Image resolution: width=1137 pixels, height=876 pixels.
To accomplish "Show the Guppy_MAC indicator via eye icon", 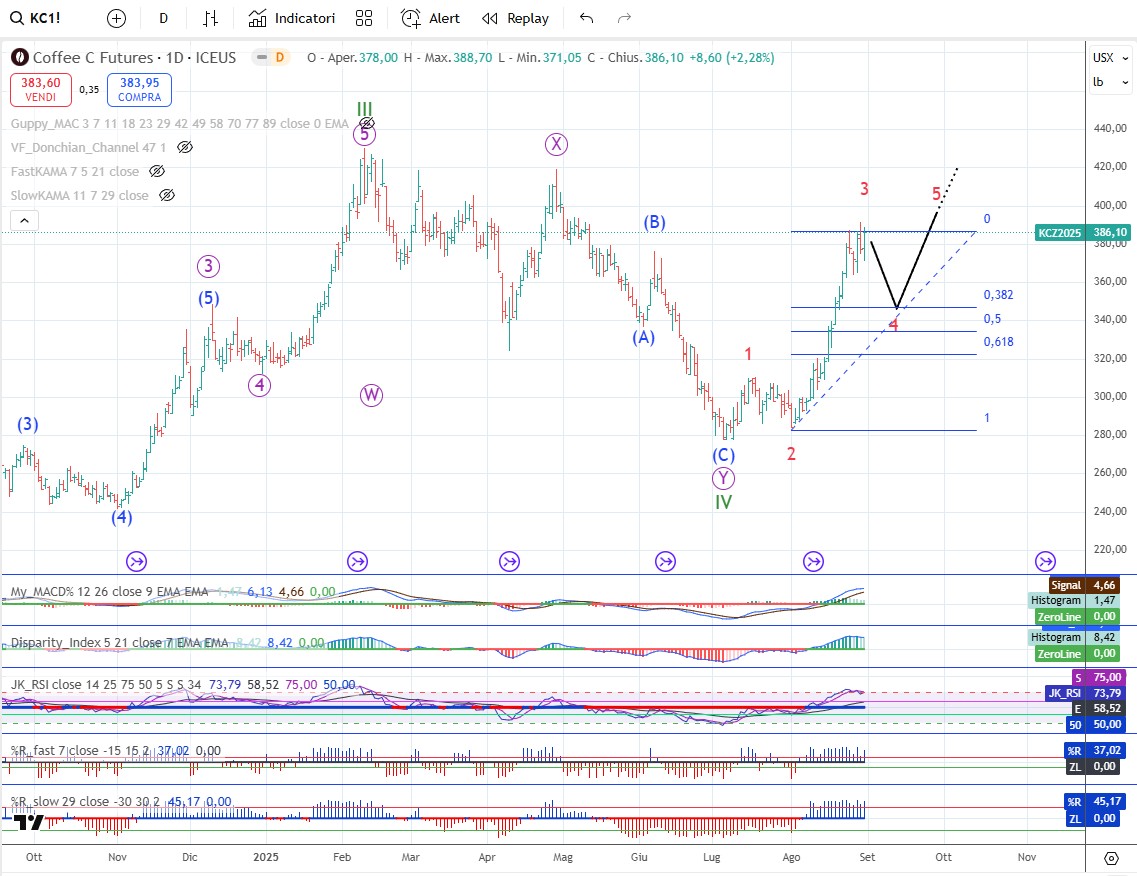I will (x=366, y=124).
